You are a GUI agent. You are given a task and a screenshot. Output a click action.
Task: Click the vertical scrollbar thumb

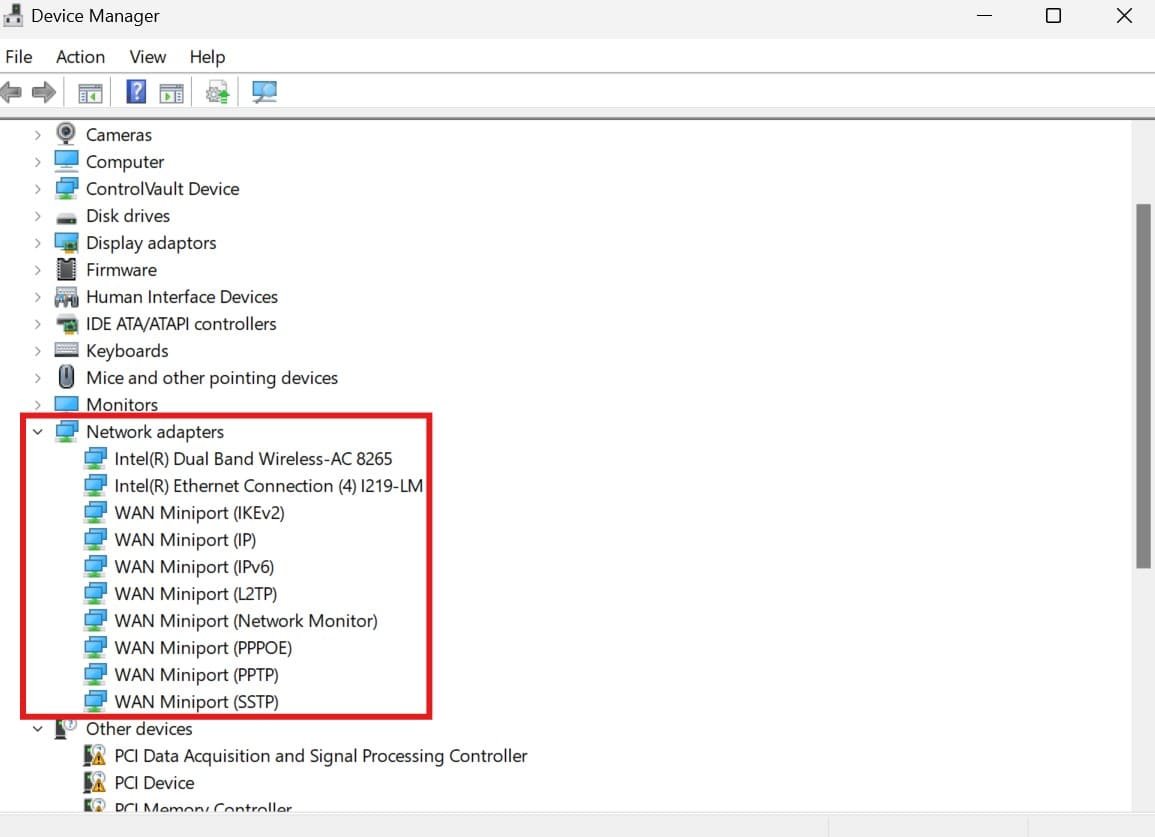pos(1143,385)
